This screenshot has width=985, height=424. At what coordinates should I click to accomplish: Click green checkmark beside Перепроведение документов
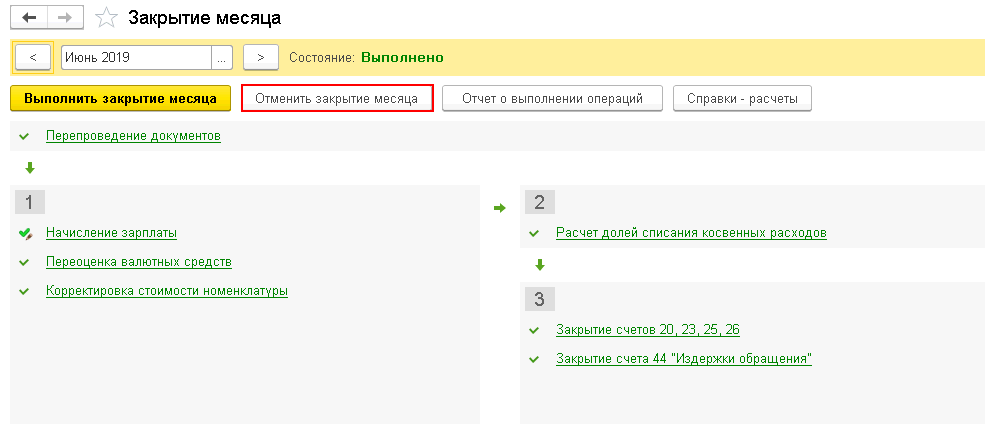point(24,136)
